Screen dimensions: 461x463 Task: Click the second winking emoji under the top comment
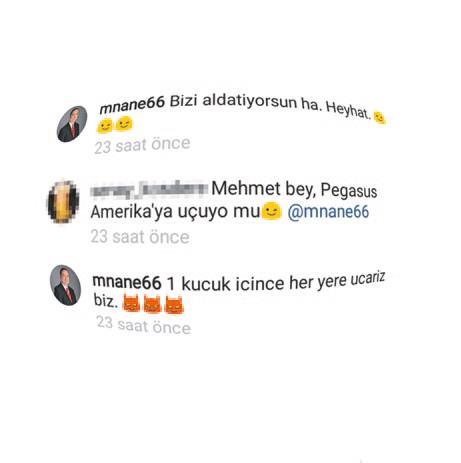point(124,123)
